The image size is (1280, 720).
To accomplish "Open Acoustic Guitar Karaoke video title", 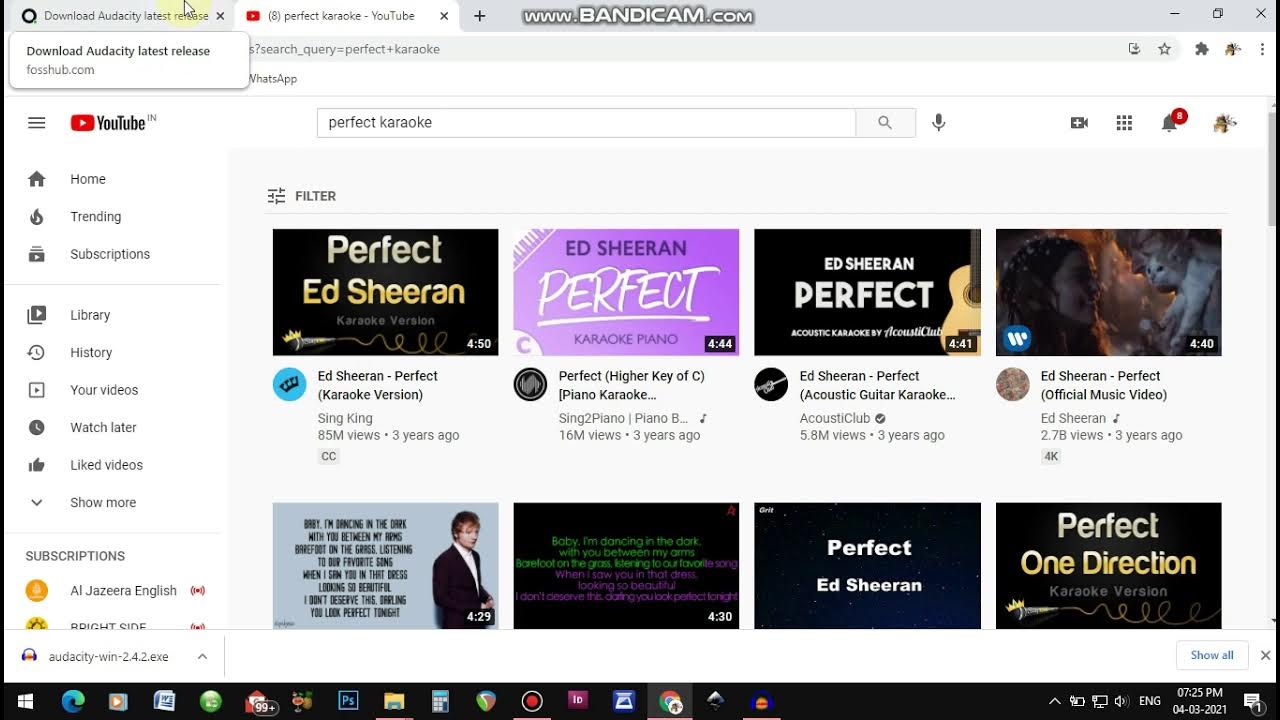I will click(x=877, y=385).
